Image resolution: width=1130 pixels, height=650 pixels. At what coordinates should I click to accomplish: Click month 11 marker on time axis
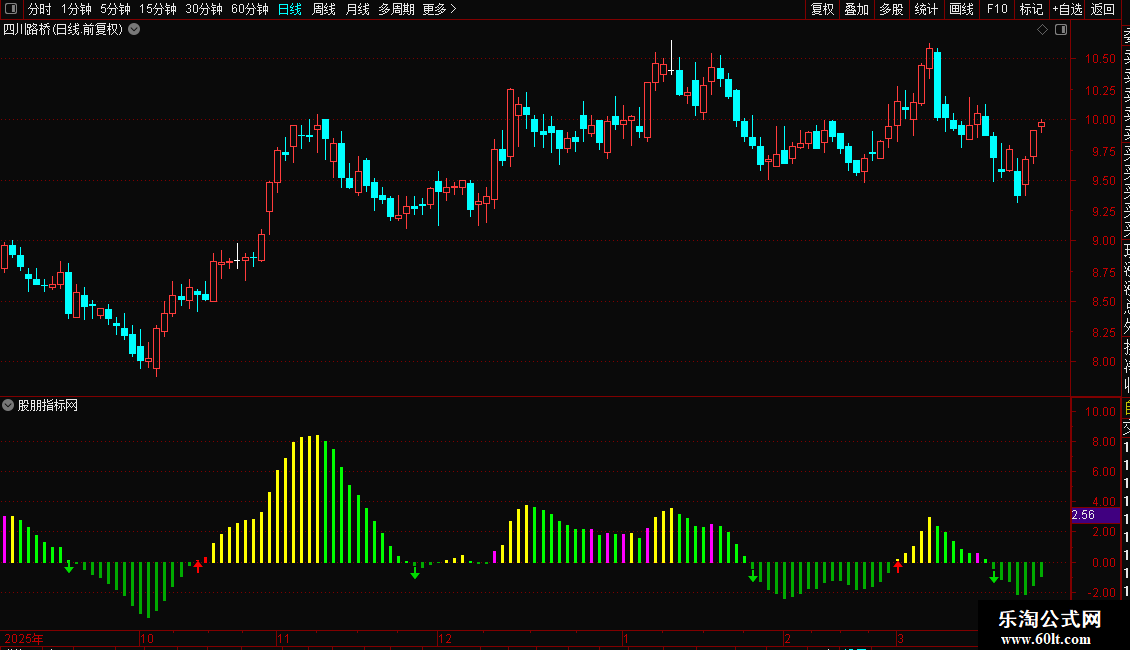click(283, 638)
